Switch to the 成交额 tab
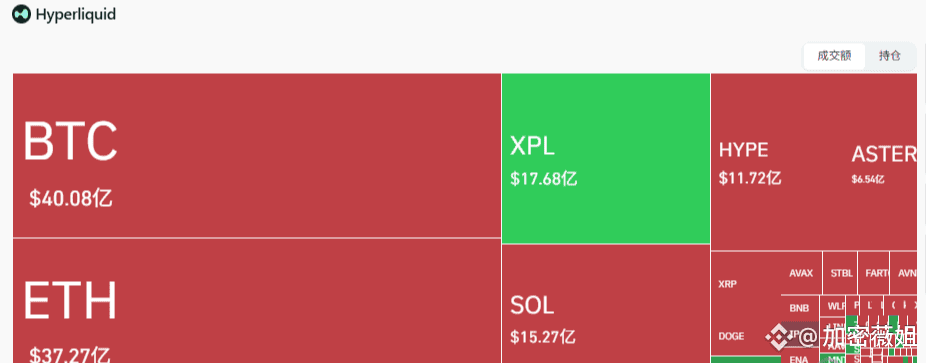 pyautogui.click(x=834, y=57)
